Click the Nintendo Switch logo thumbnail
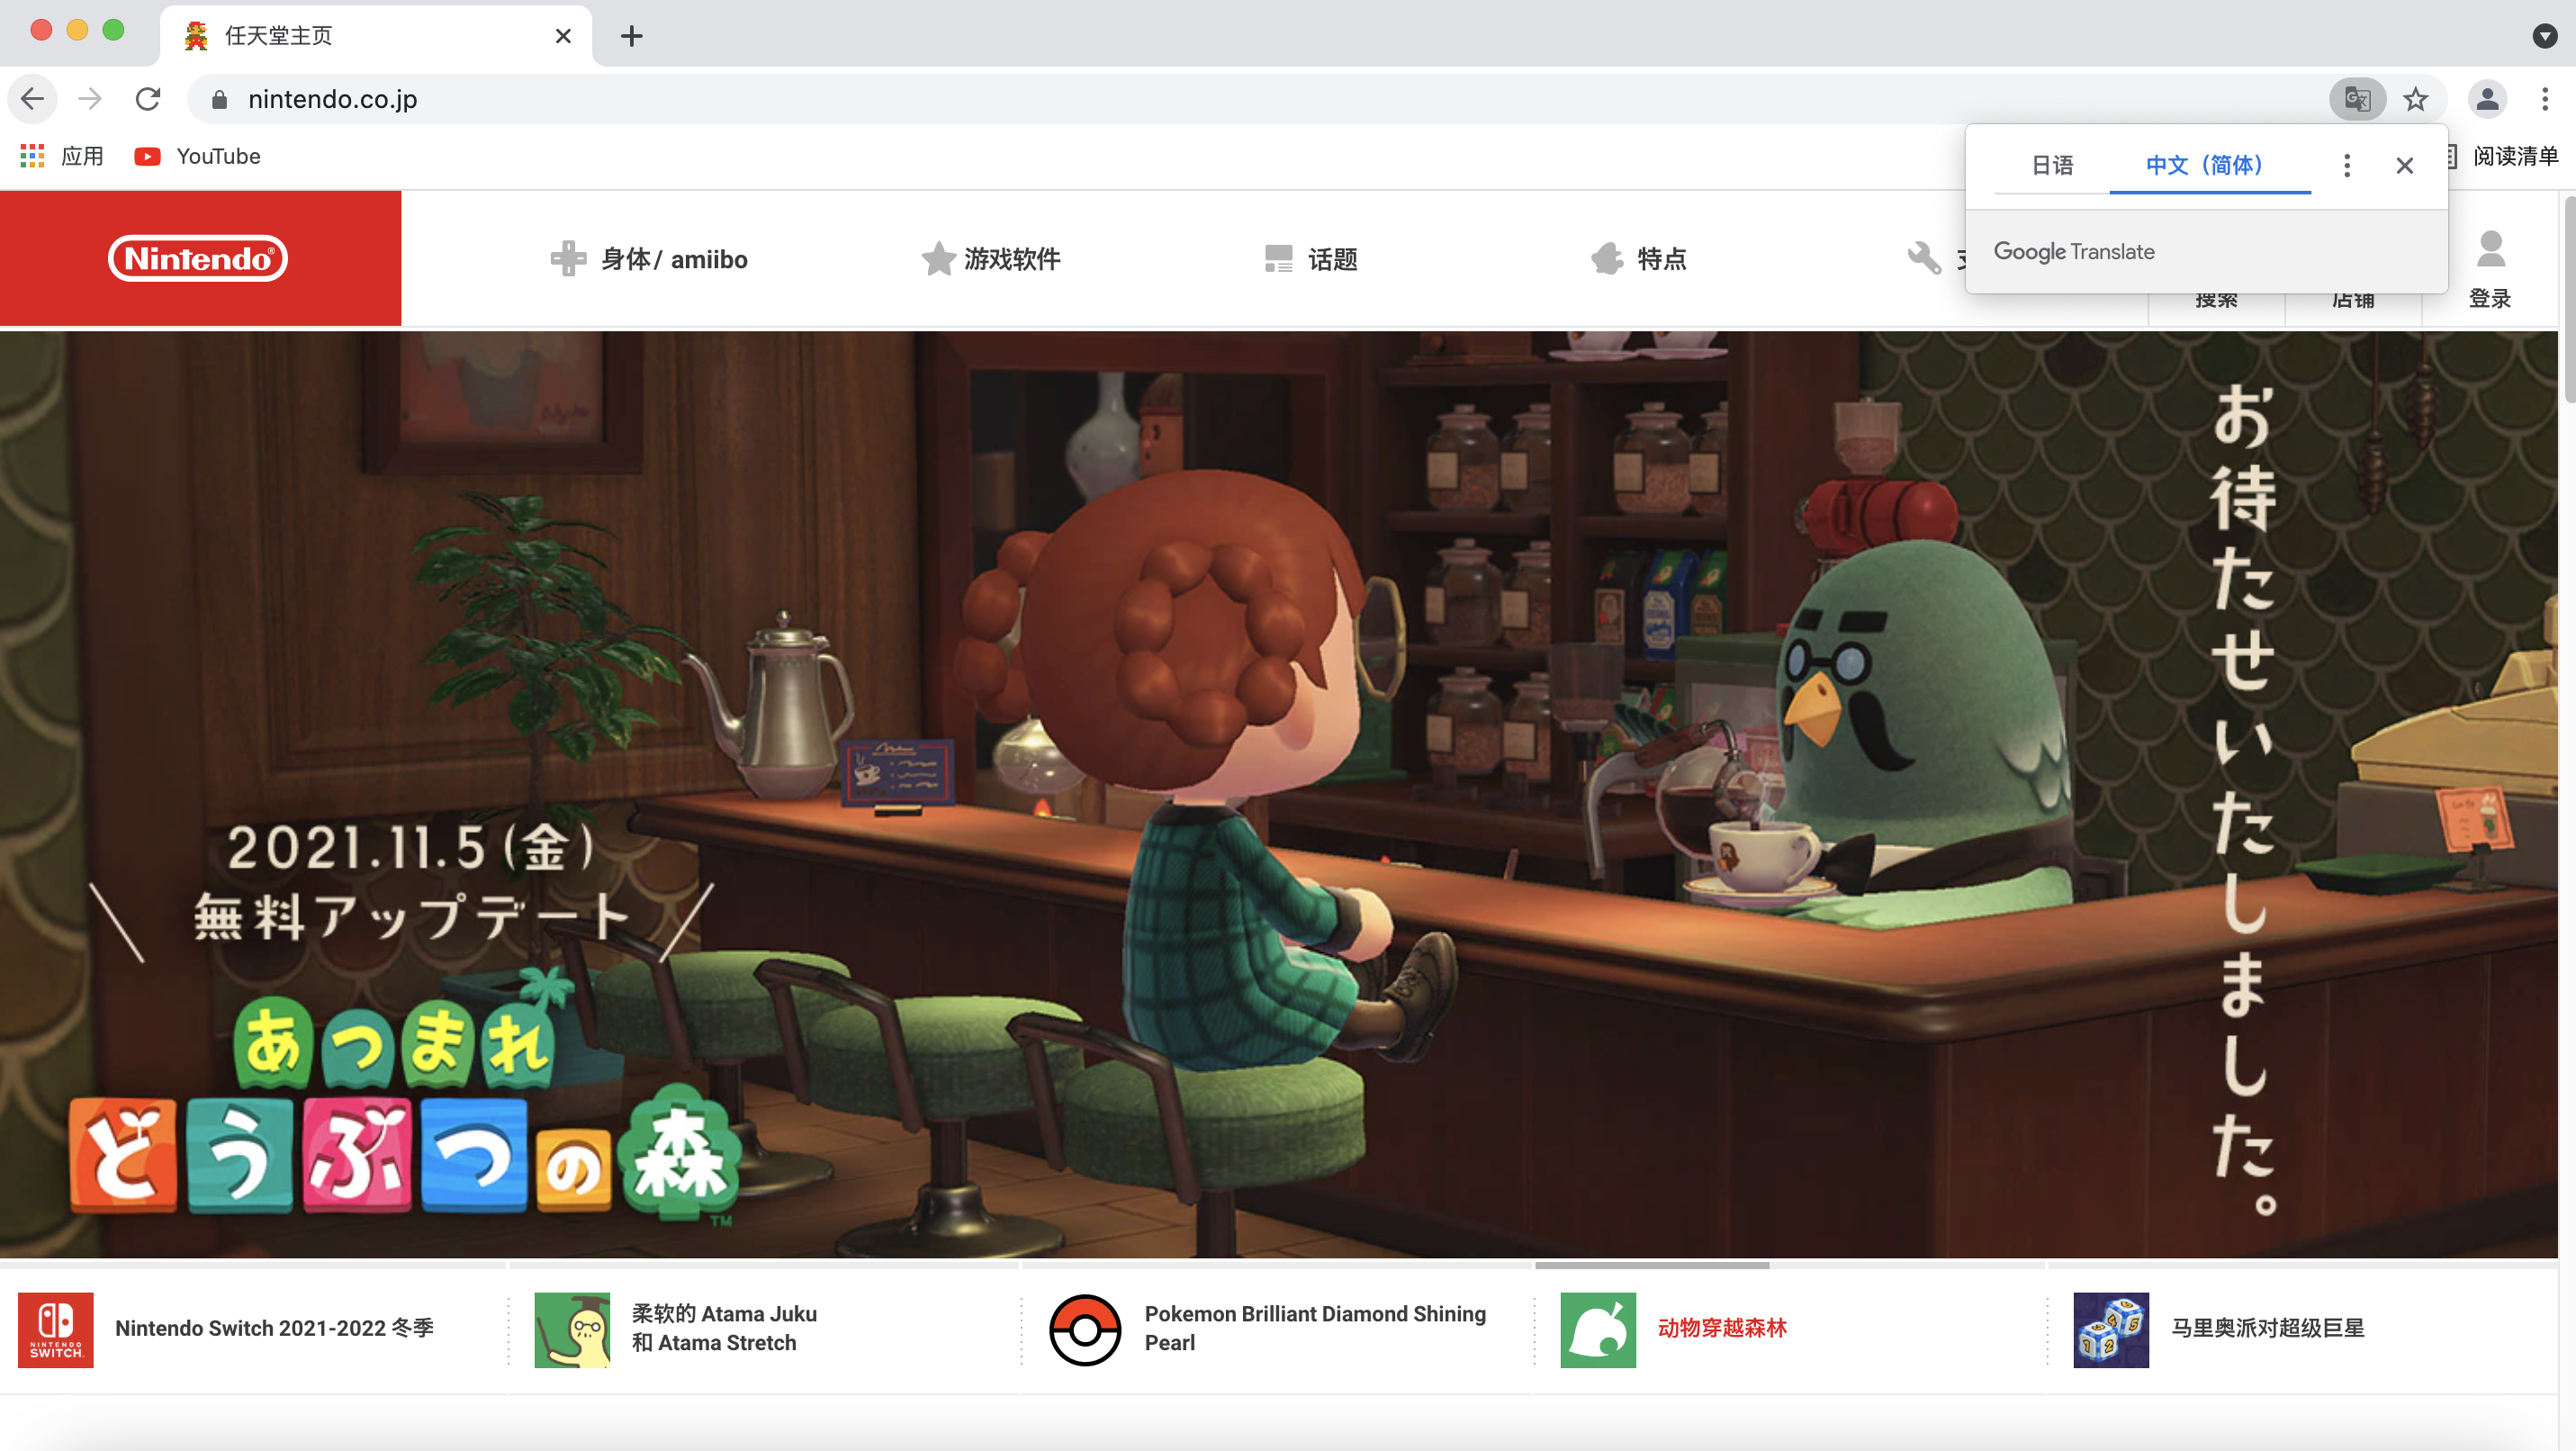Viewport: 2576px width, 1451px height. (56, 1329)
